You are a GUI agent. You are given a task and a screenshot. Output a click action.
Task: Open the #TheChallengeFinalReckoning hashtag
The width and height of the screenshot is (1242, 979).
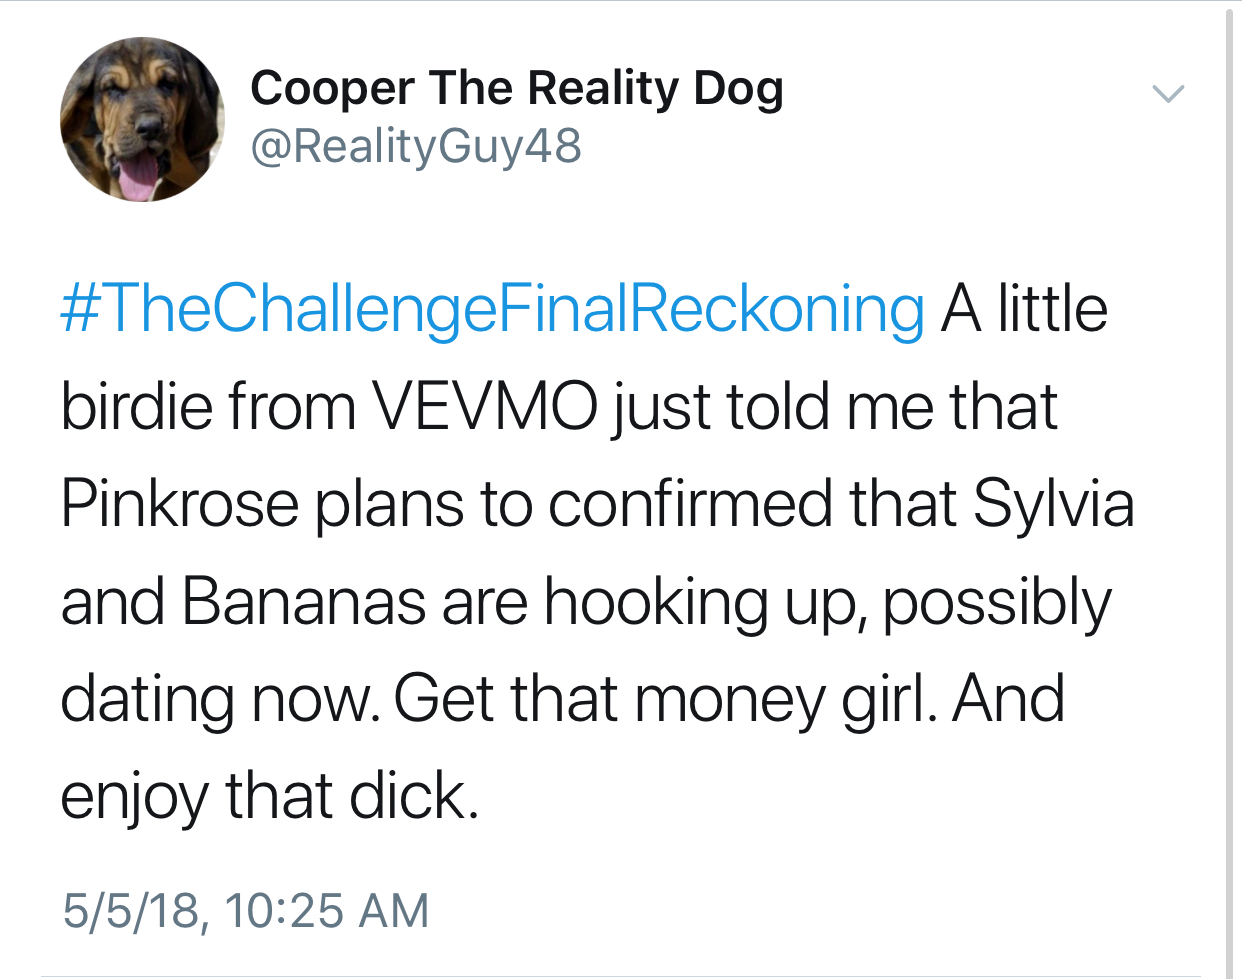492,309
